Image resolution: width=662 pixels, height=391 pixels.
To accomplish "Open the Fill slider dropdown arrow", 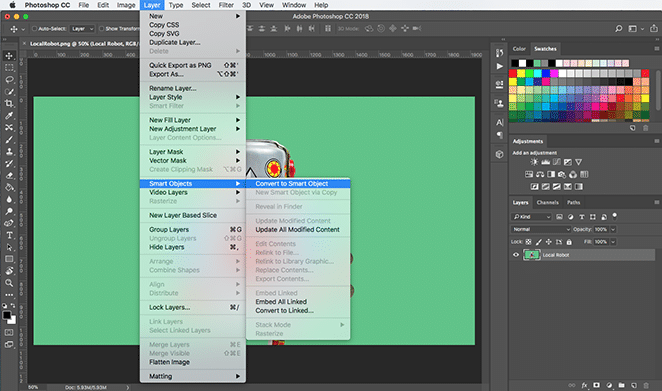I will pyautogui.click(x=613, y=242).
